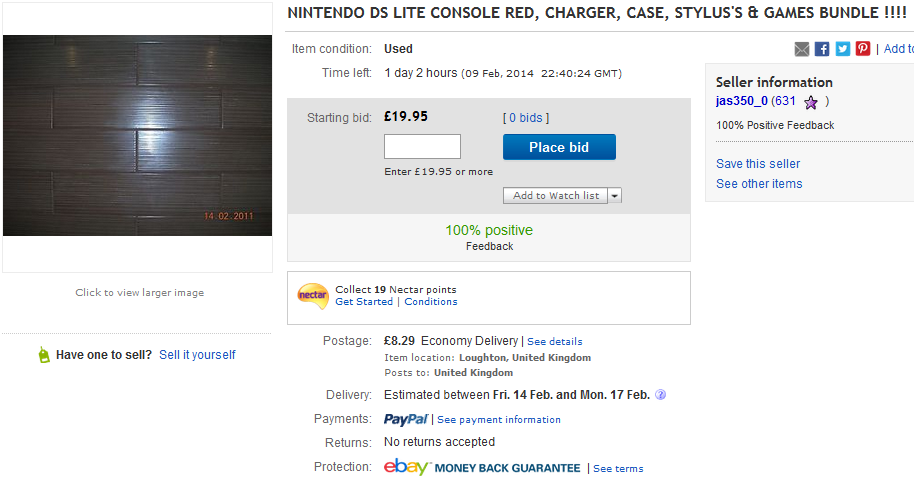The image size is (914, 490).
Task: Click the Place bid button
Action: [559, 147]
